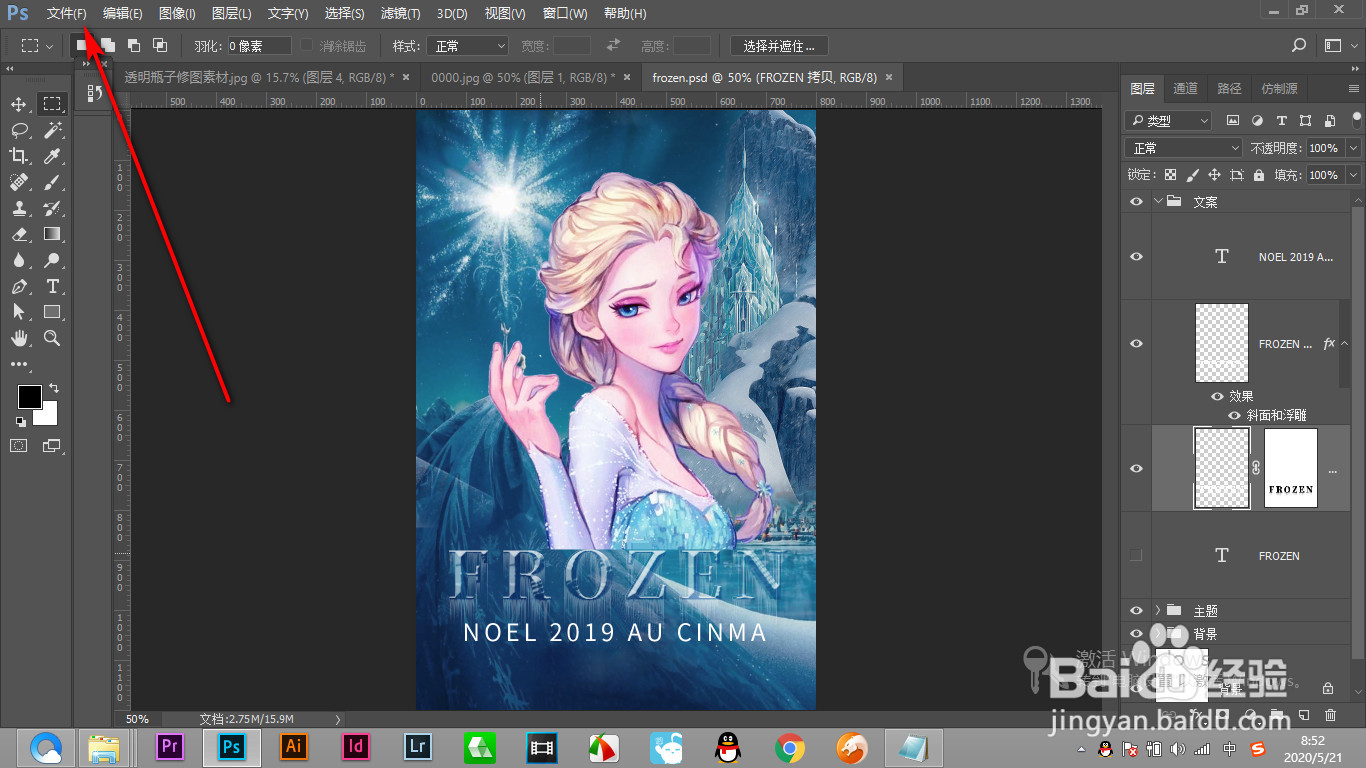
Task: Select the Dodge tool
Action: [x=52, y=261]
